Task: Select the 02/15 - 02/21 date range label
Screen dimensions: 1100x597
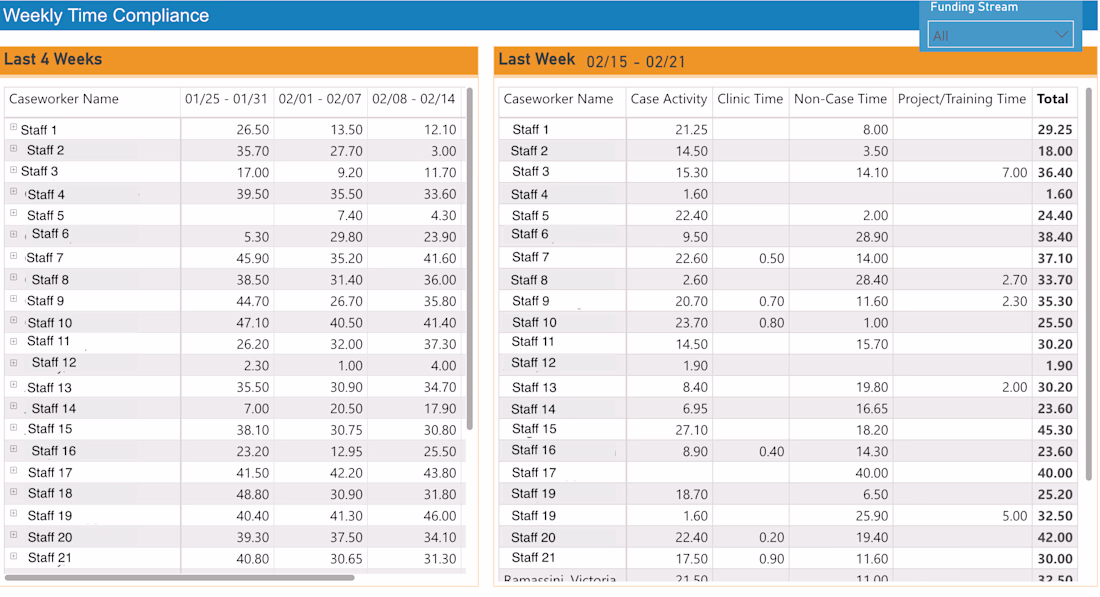Action: pyautogui.click(x=636, y=62)
